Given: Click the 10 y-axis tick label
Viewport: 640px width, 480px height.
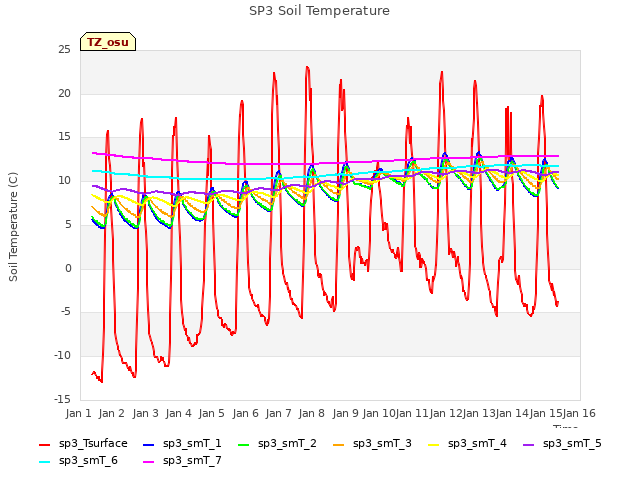Looking at the screenshot, I should pos(64,180).
